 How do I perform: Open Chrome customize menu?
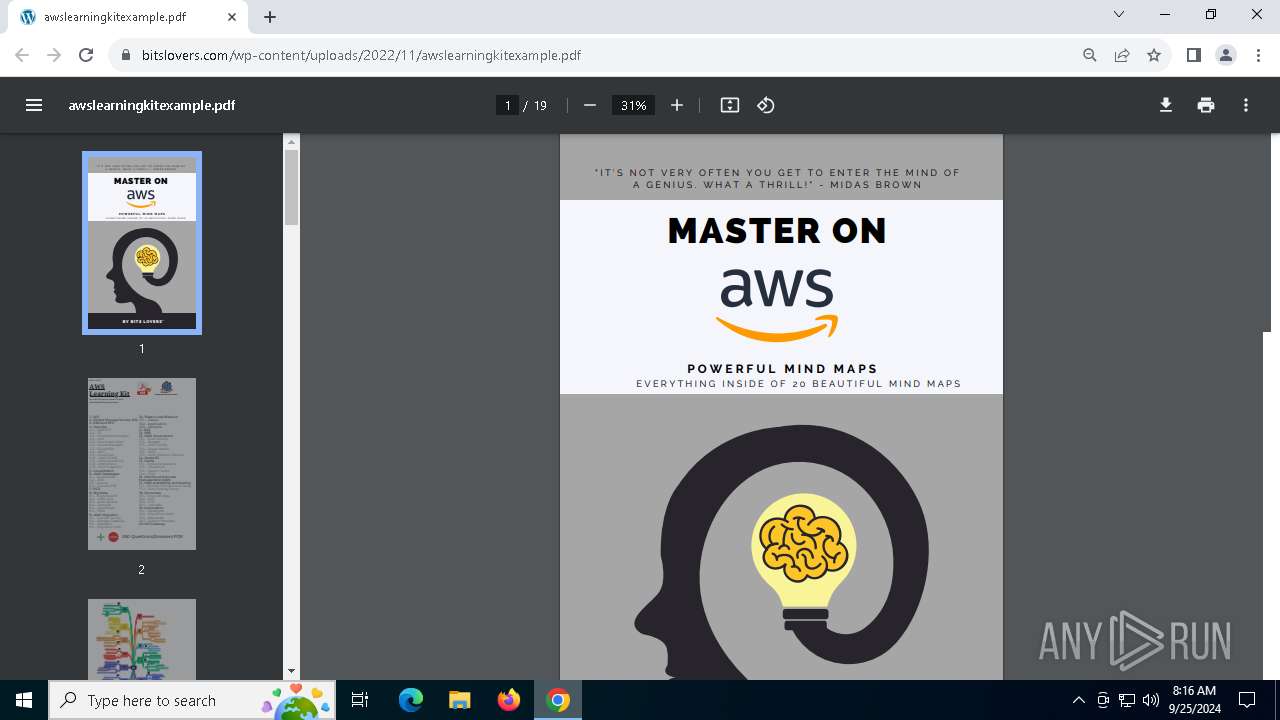(x=1258, y=55)
